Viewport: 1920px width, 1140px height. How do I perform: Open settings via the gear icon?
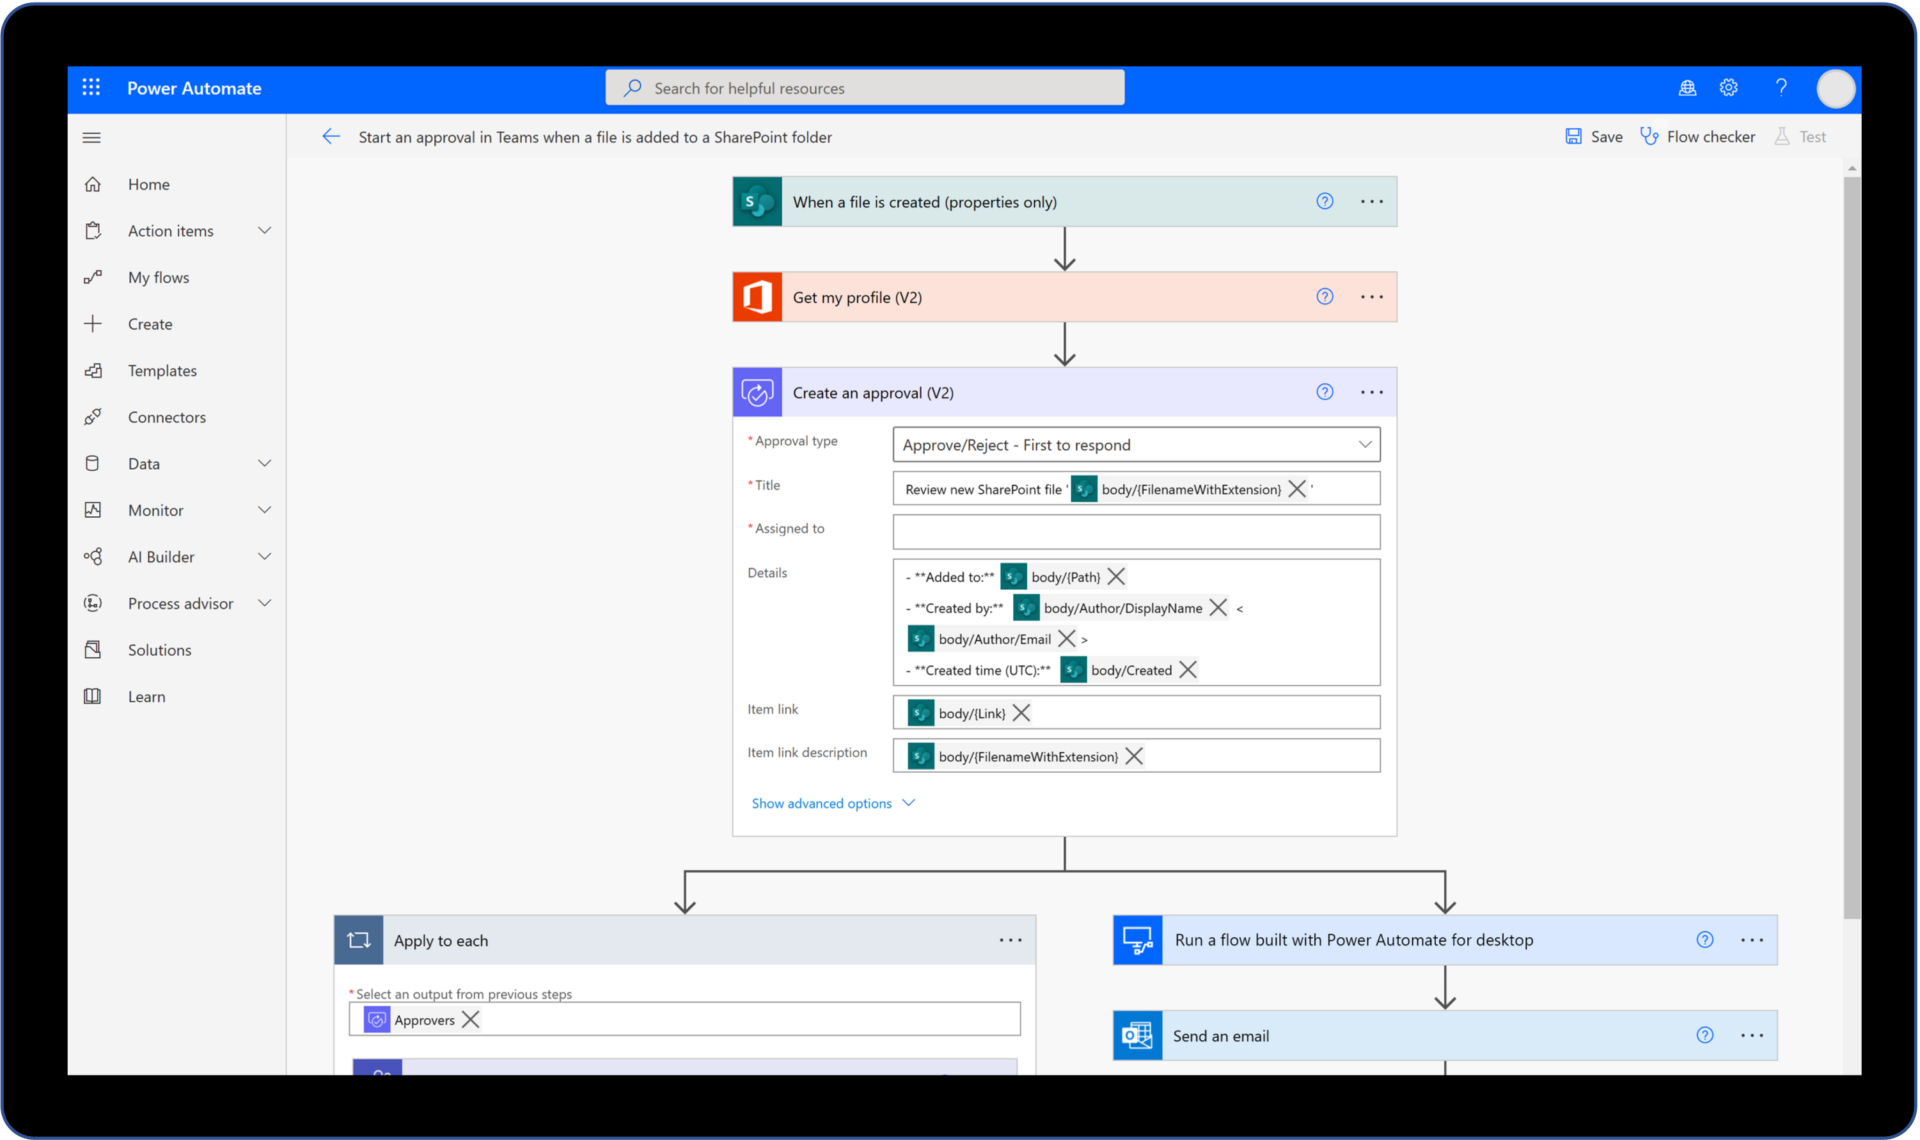(x=1729, y=87)
